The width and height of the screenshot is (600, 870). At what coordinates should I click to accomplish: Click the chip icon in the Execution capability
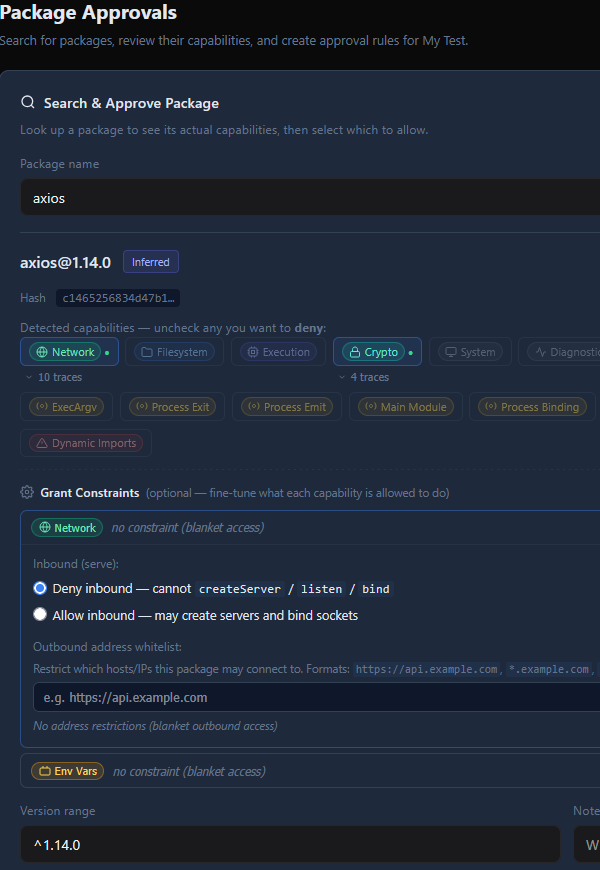[x=253, y=352]
